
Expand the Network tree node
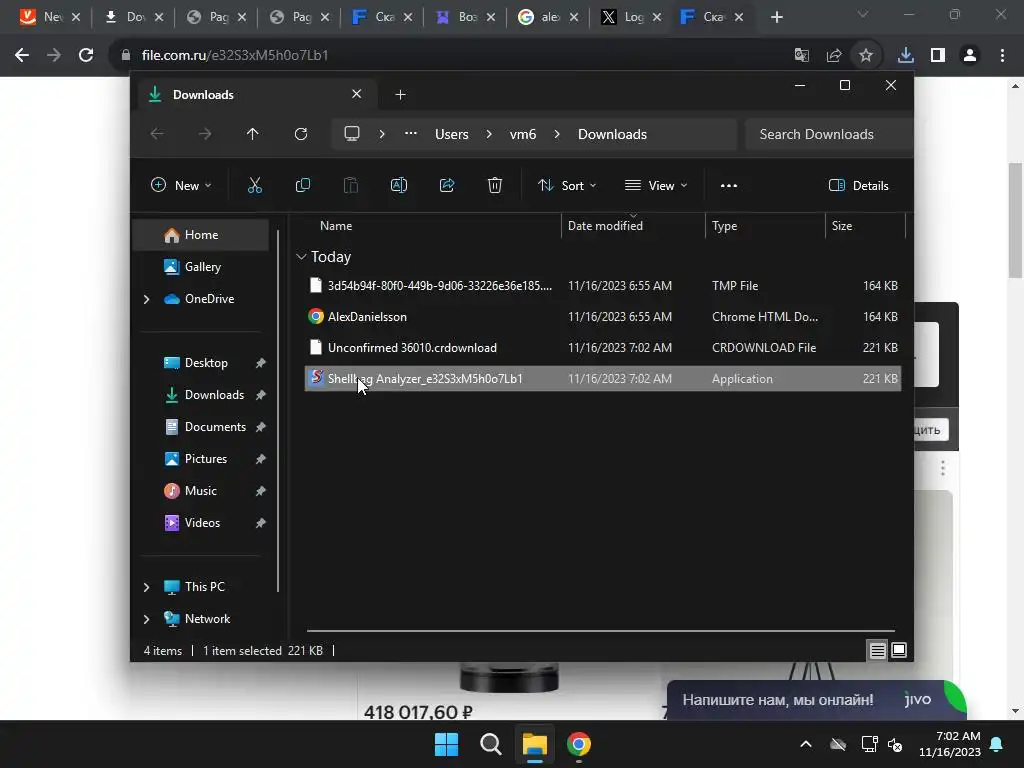[x=146, y=619]
